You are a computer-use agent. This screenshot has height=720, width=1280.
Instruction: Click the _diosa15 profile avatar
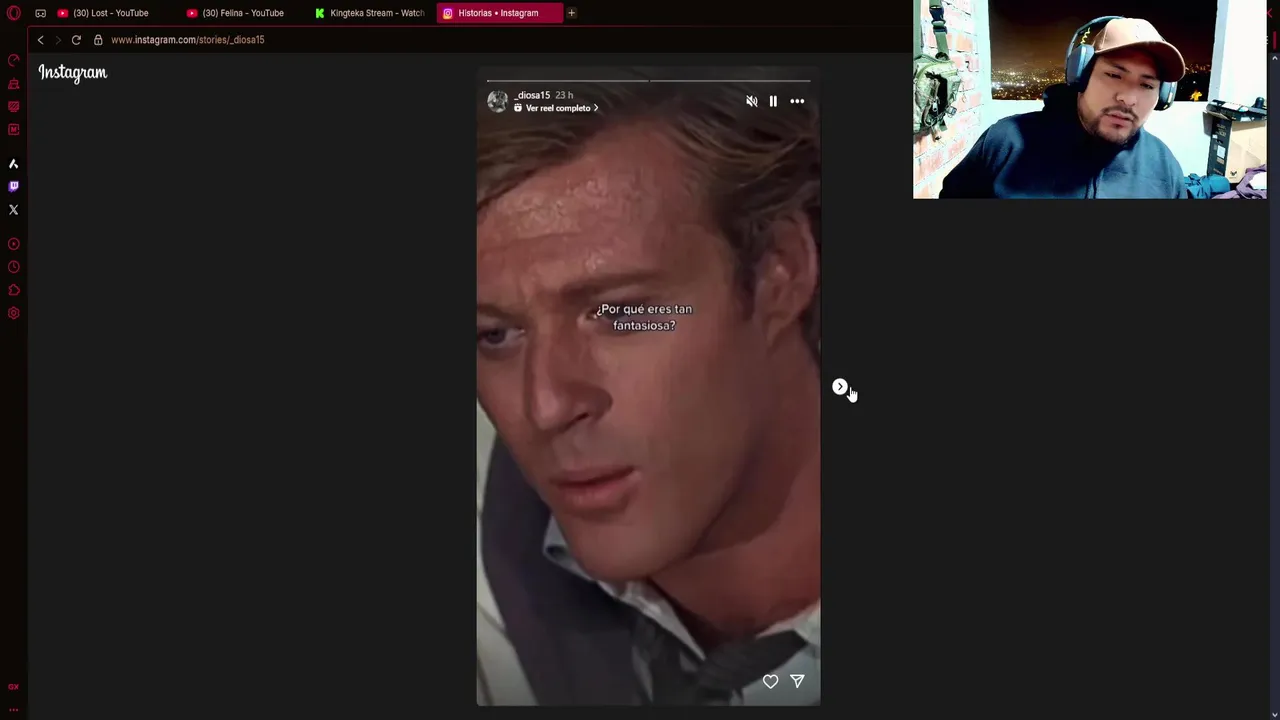(497, 101)
